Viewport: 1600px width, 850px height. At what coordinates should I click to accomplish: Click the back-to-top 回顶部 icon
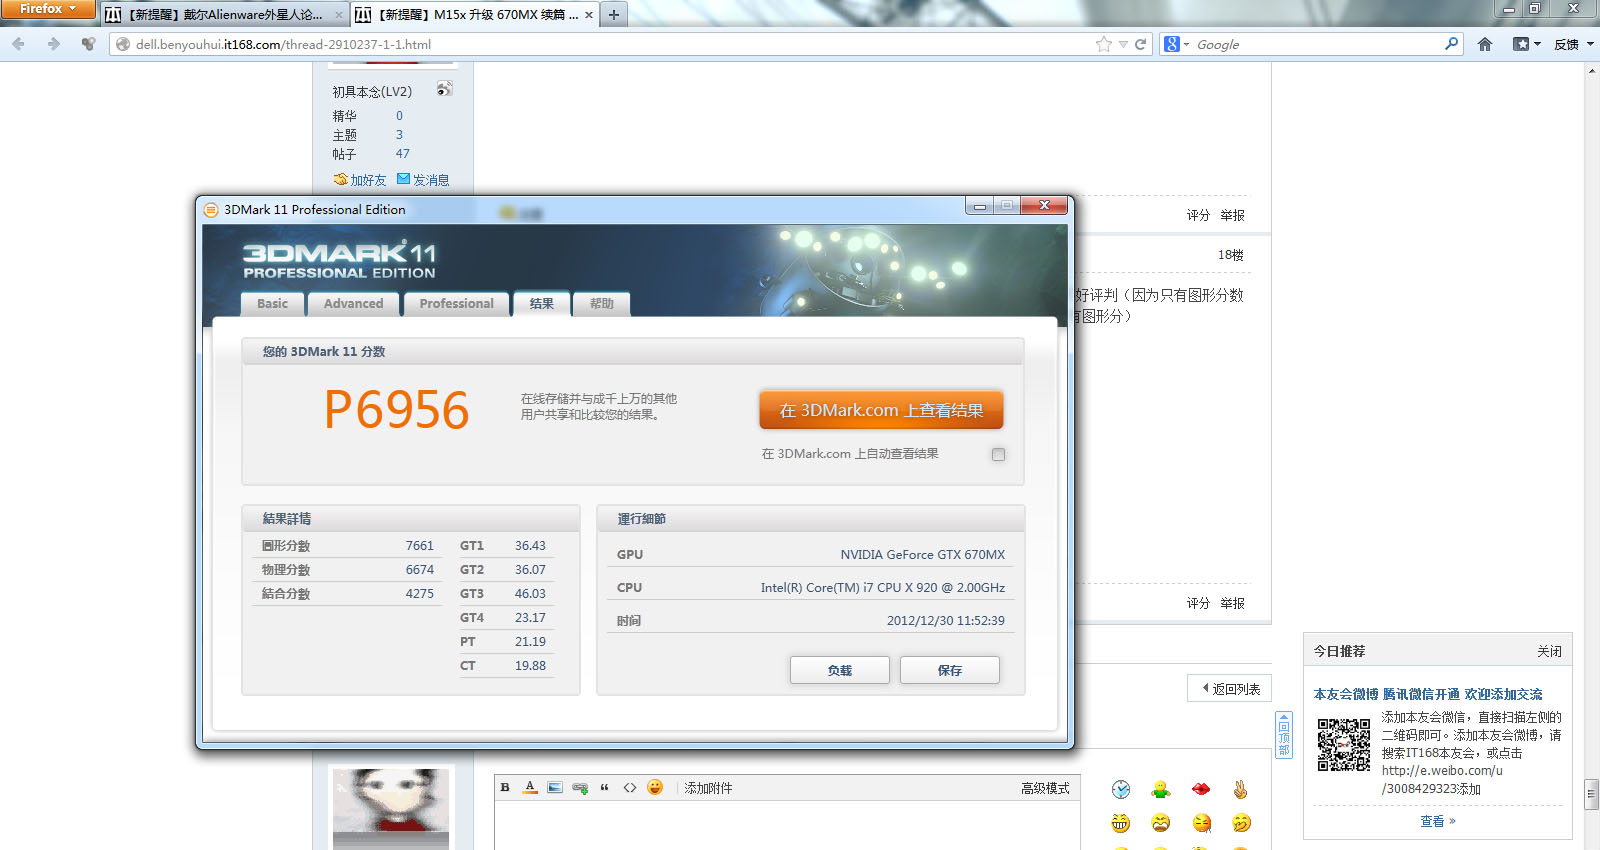tap(1284, 735)
